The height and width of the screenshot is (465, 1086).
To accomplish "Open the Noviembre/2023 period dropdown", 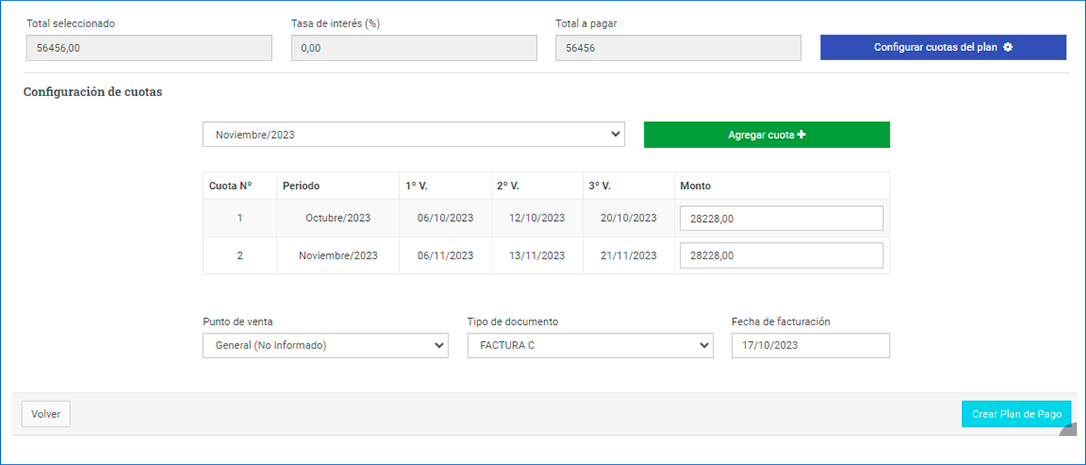I will tap(413, 135).
